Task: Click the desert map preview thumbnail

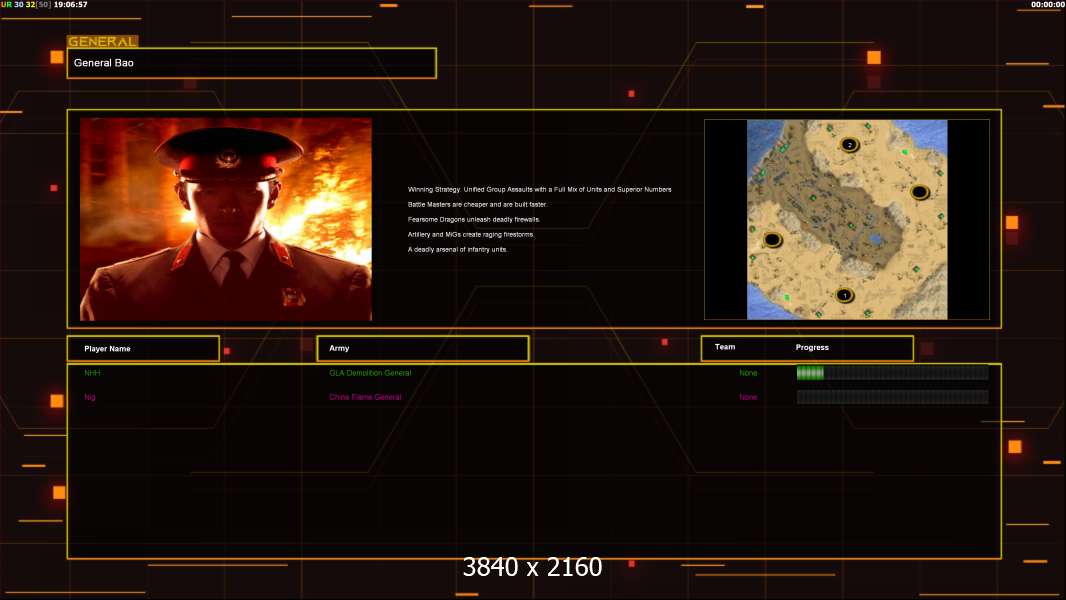Action: [x=847, y=219]
